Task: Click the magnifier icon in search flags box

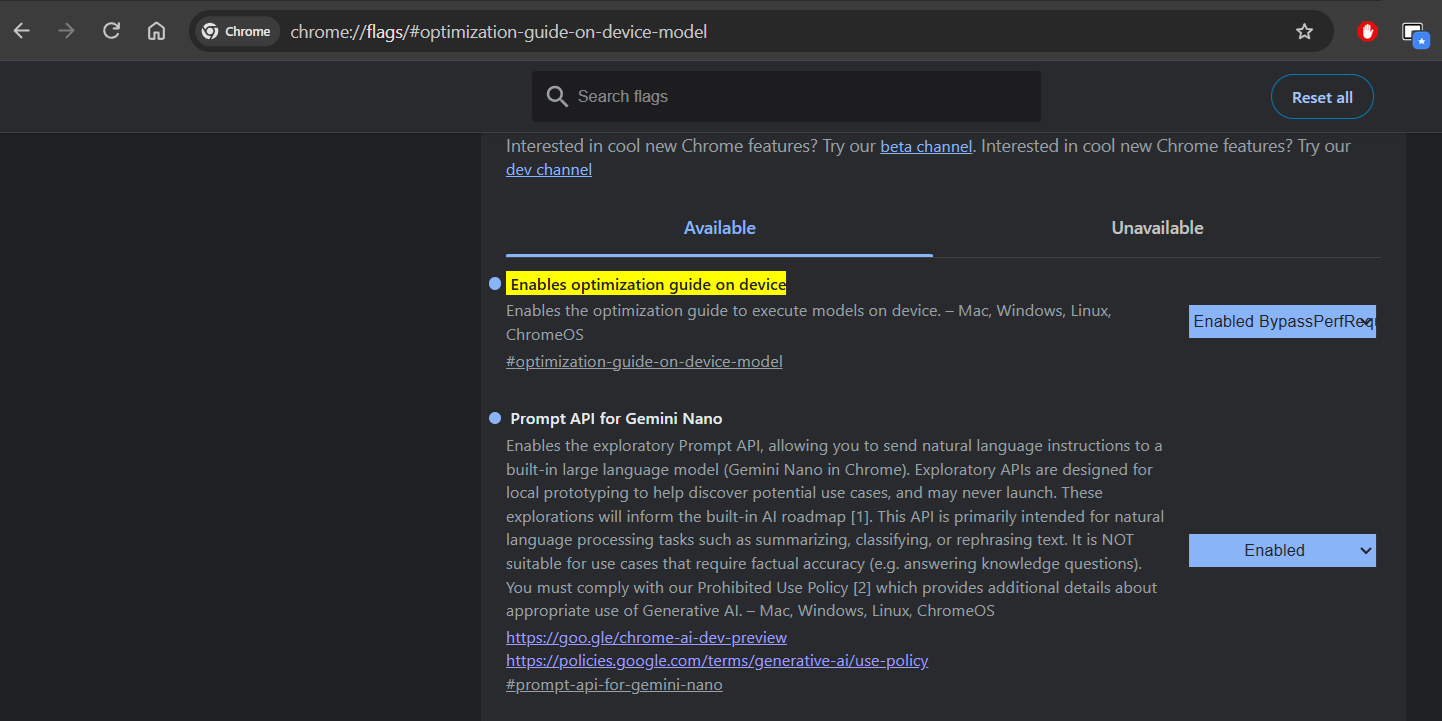Action: [557, 96]
